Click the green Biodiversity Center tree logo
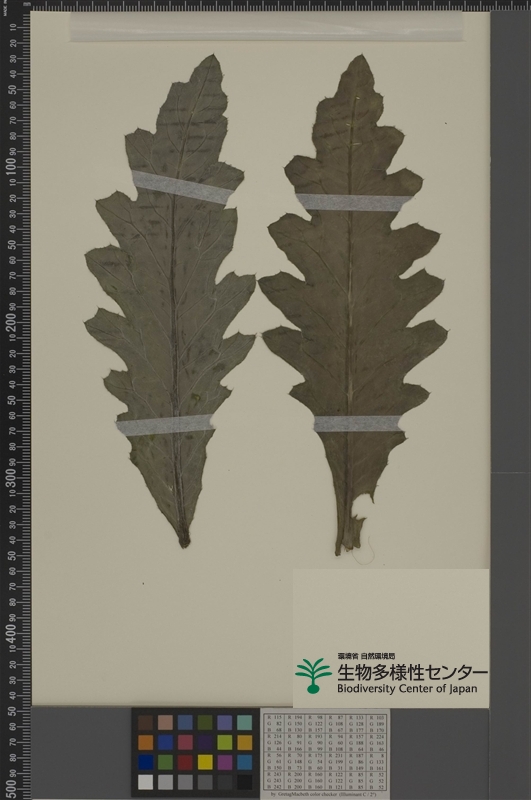Viewport: 531px width, 800px height. (313, 675)
